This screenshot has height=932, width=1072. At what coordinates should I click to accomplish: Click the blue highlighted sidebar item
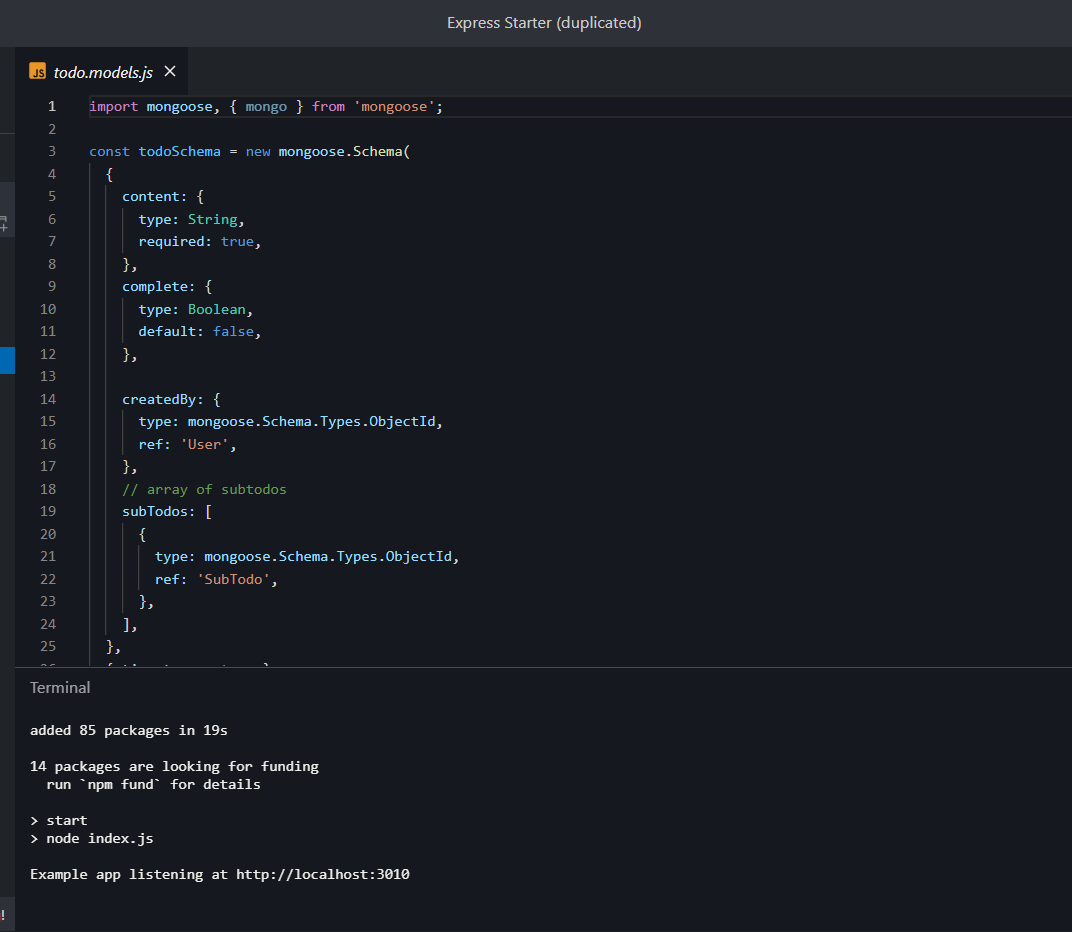click(8, 360)
